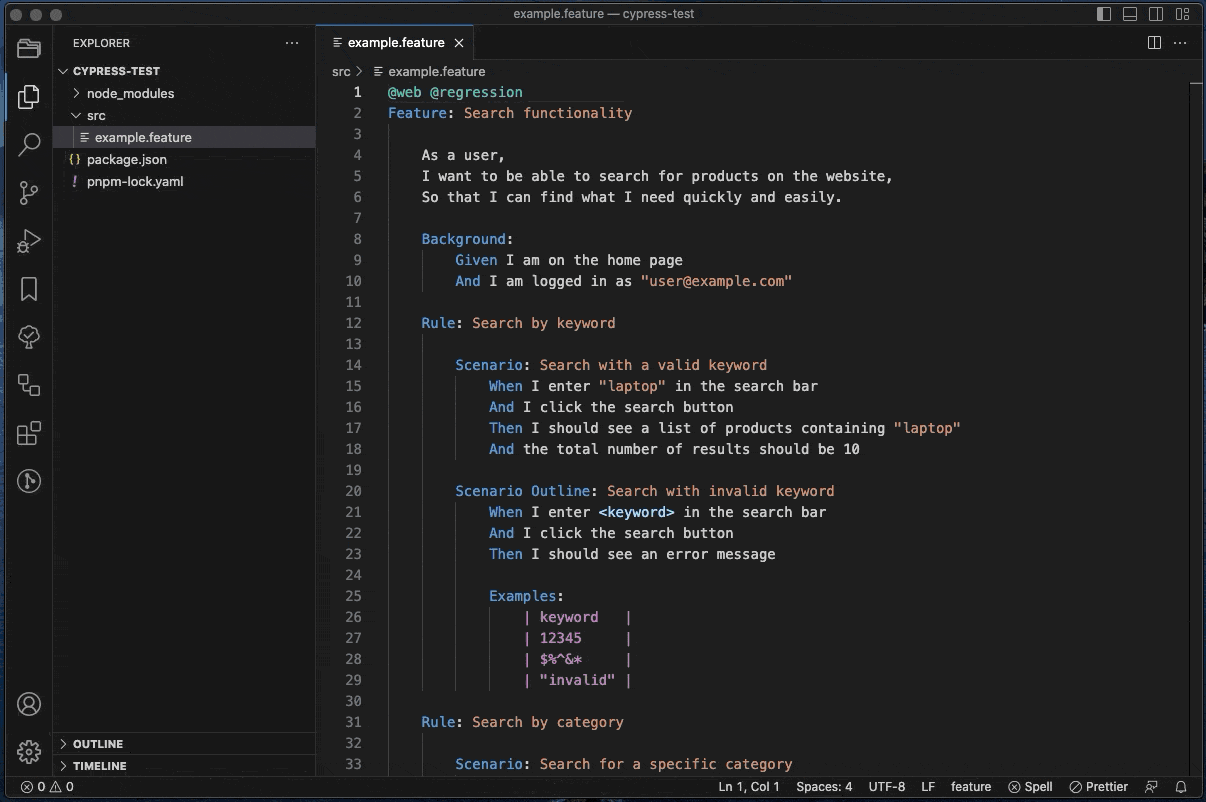Toggle the primary sidebar visibility
This screenshot has height=802, width=1206.
[x=1104, y=14]
